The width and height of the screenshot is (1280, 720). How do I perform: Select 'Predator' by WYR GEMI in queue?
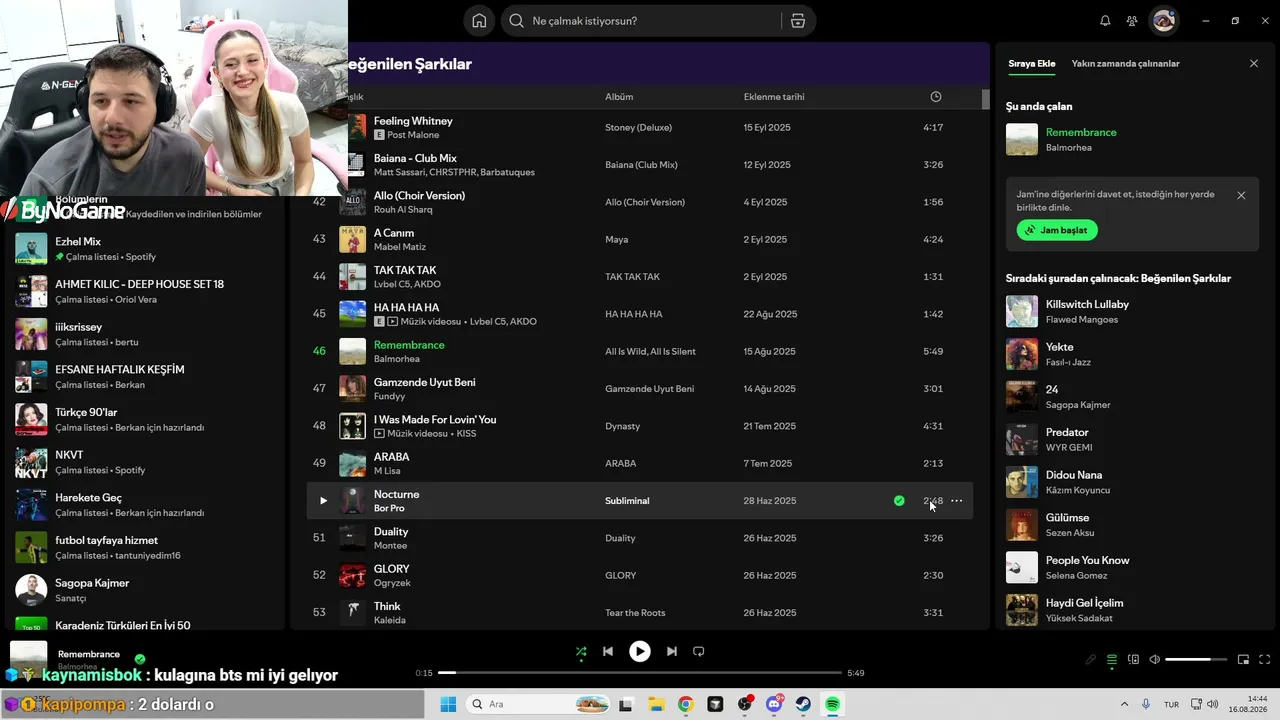[x=1132, y=439]
